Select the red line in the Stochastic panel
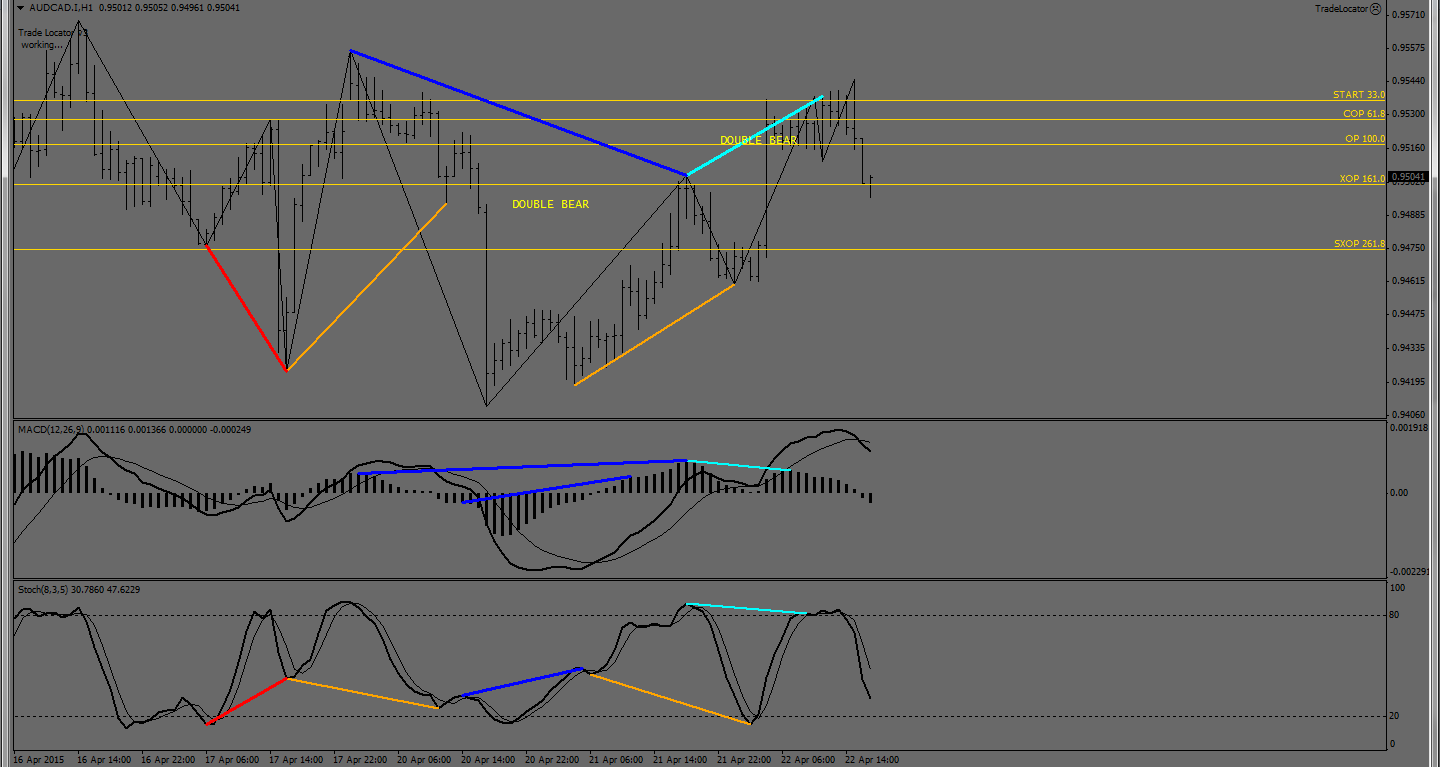 click(x=247, y=700)
